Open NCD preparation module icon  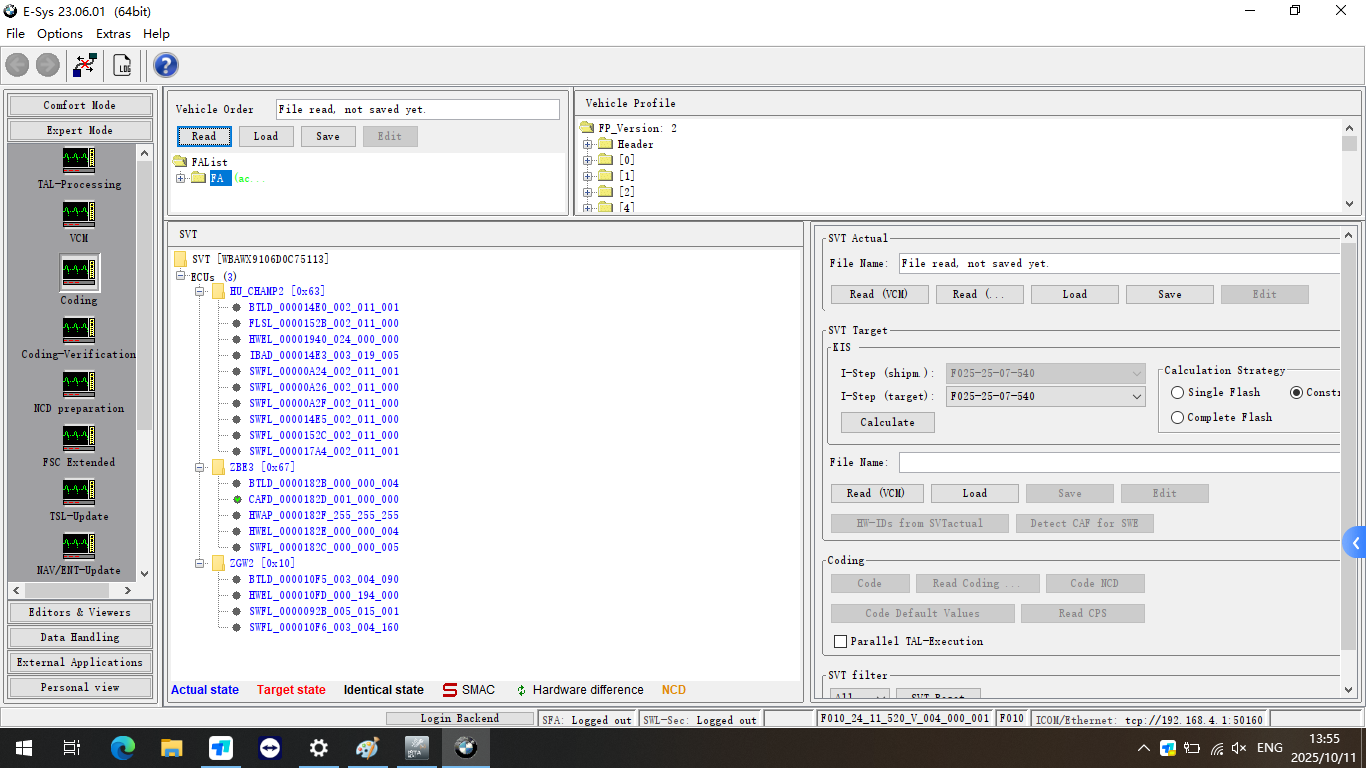point(79,384)
